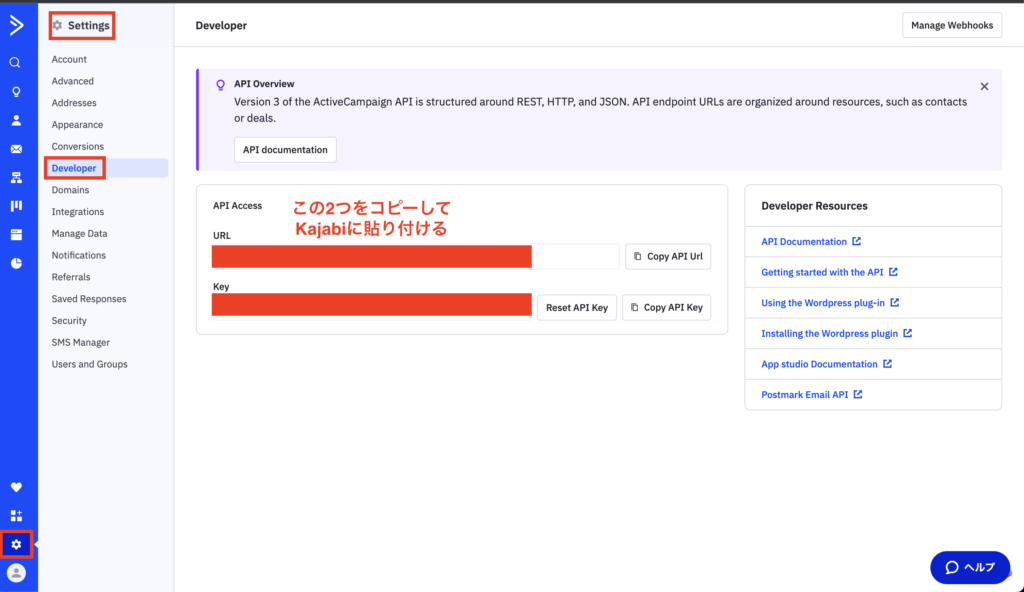Open Appearance settings

click(77, 125)
